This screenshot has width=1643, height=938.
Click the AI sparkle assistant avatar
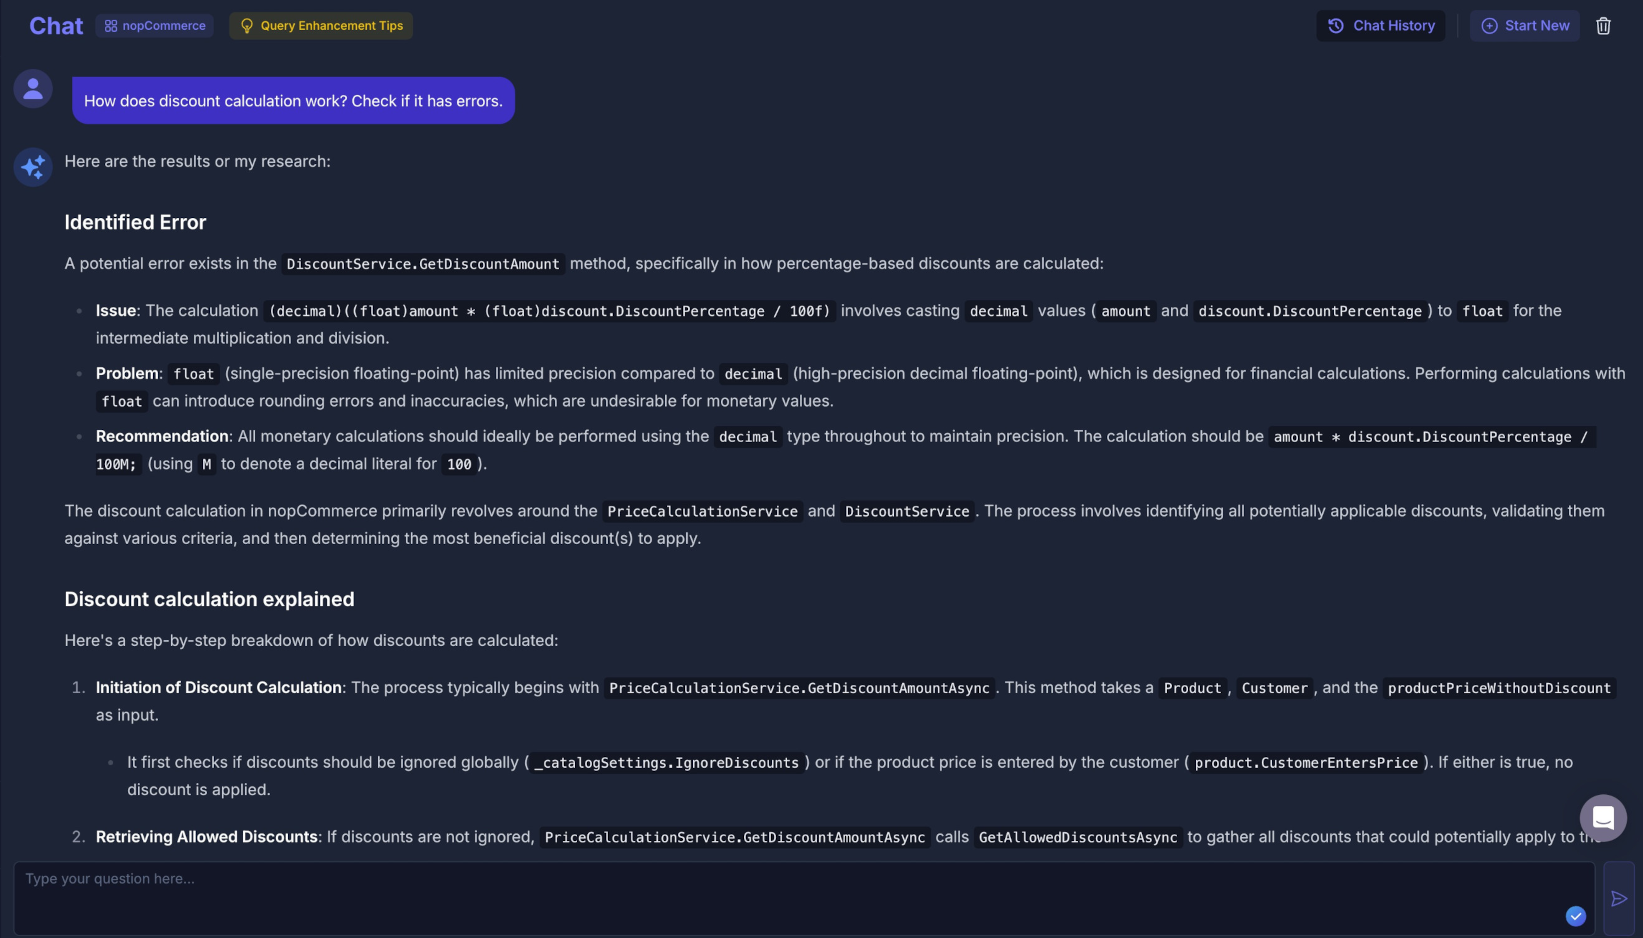pos(33,166)
